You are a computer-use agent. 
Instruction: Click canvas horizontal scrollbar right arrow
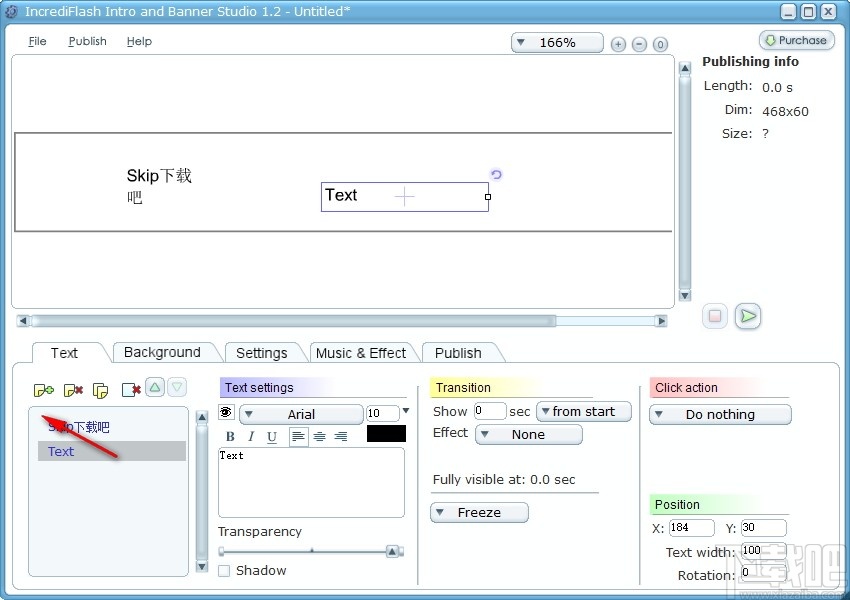click(x=661, y=321)
